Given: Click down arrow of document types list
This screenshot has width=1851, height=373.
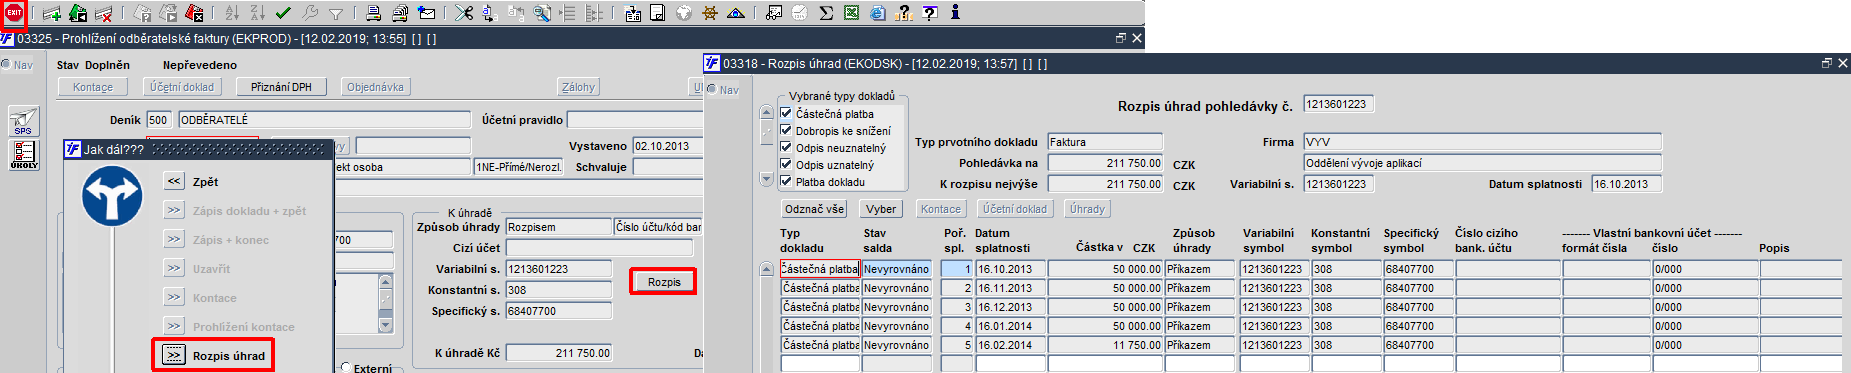Looking at the screenshot, I should (767, 180).
